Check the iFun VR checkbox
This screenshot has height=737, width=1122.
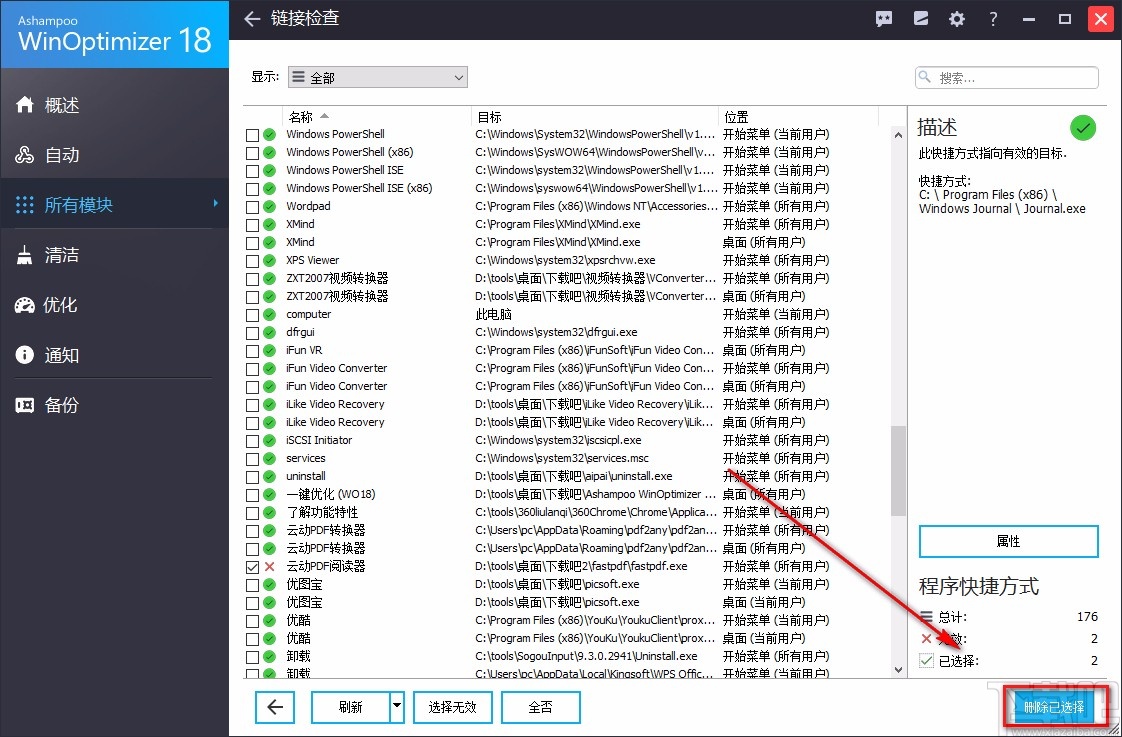[252, 351]
